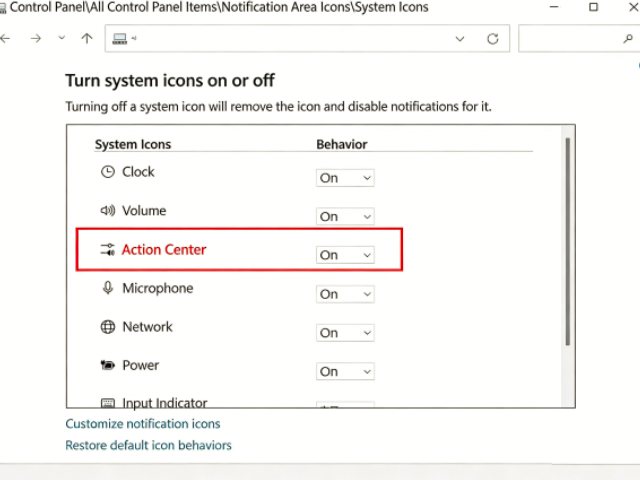This screenshot has width=640, height=480.
Task: Click the Power battery icon
Action: (x=108, y=366)
